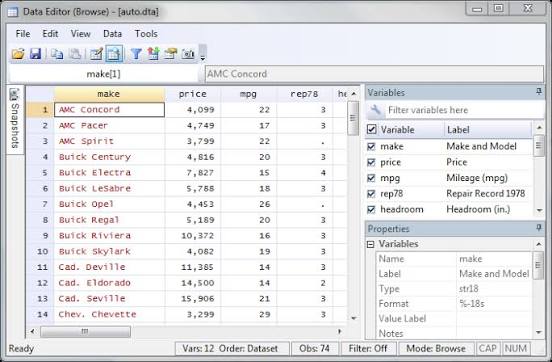
Task: Select the Browse mode toolbar icon
Action: coord(114,54)
